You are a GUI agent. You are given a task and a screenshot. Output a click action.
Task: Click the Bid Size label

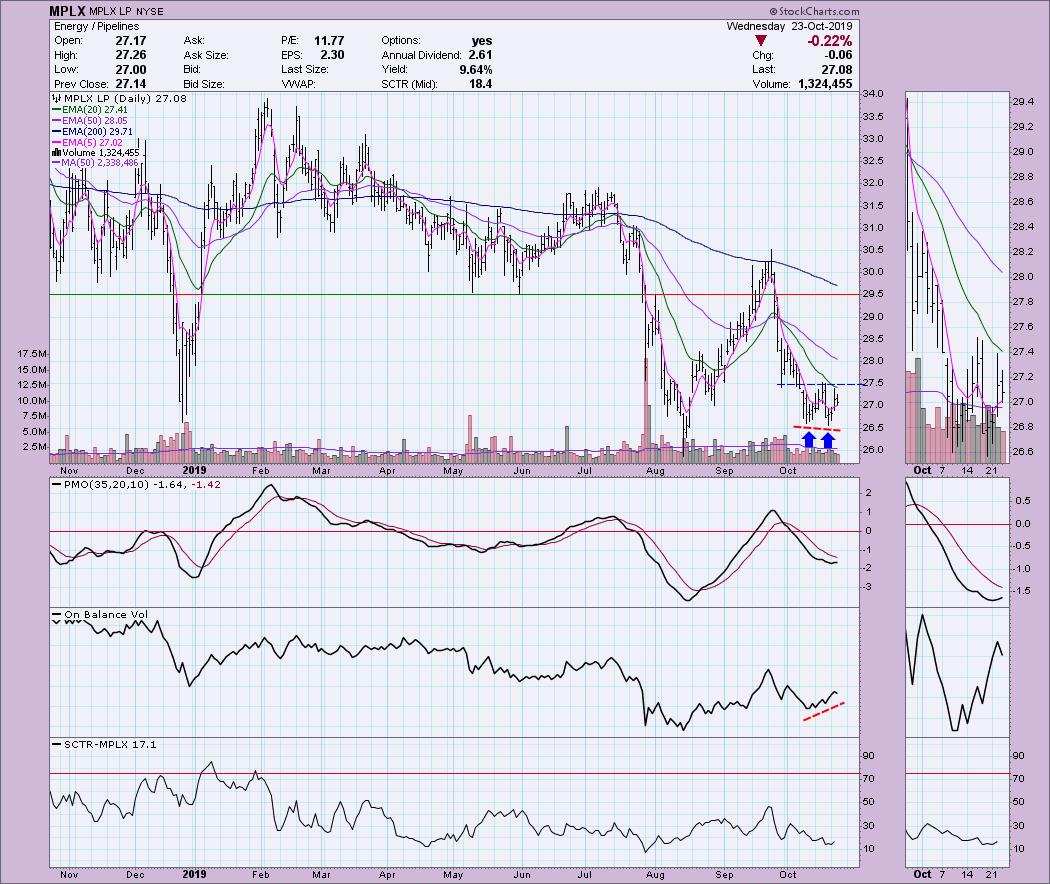tap(204, 84)
